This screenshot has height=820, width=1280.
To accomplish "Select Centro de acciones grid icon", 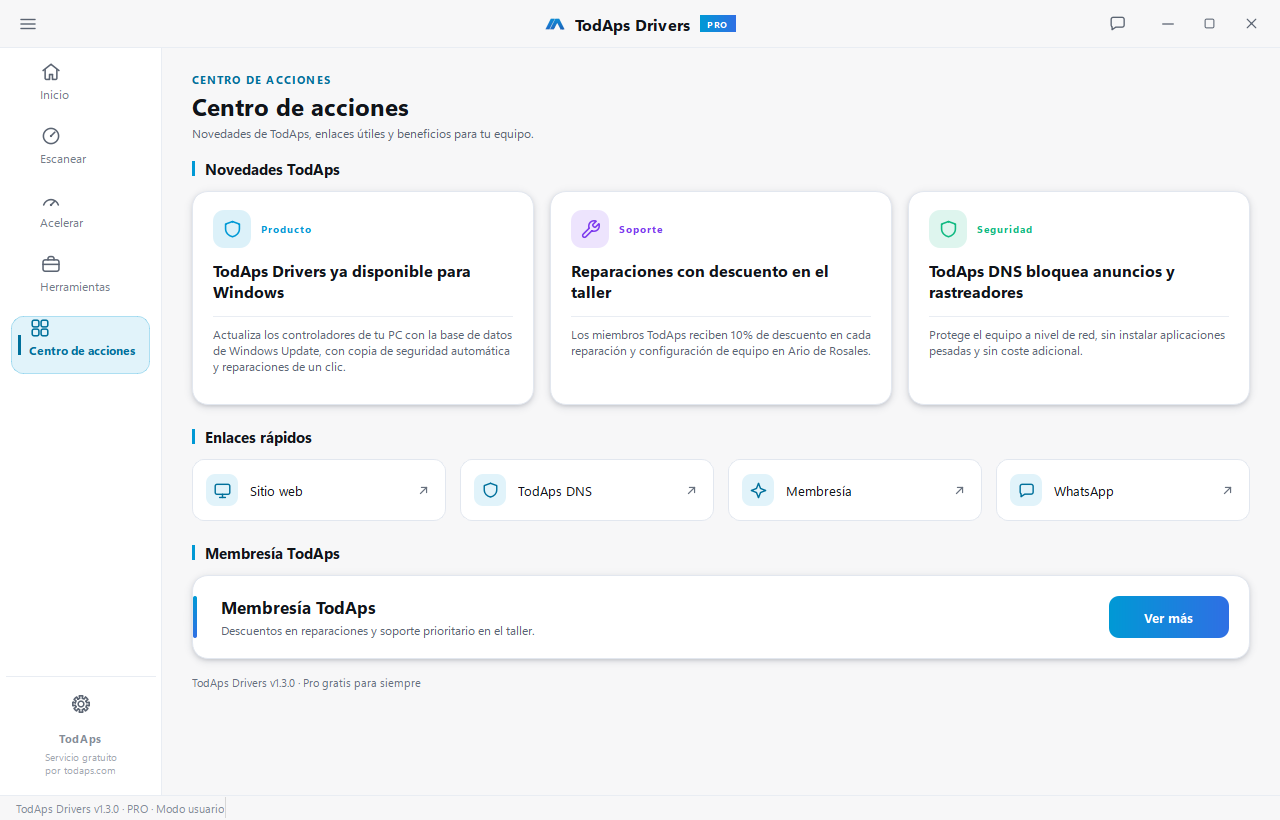I will [40, 328].
